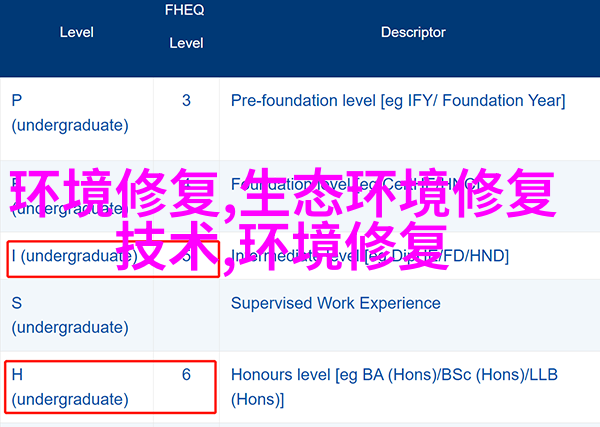This screenshot has width=600, height=427.
Task: Click the pink 技术 overlay text
Action: coord(167,246)
